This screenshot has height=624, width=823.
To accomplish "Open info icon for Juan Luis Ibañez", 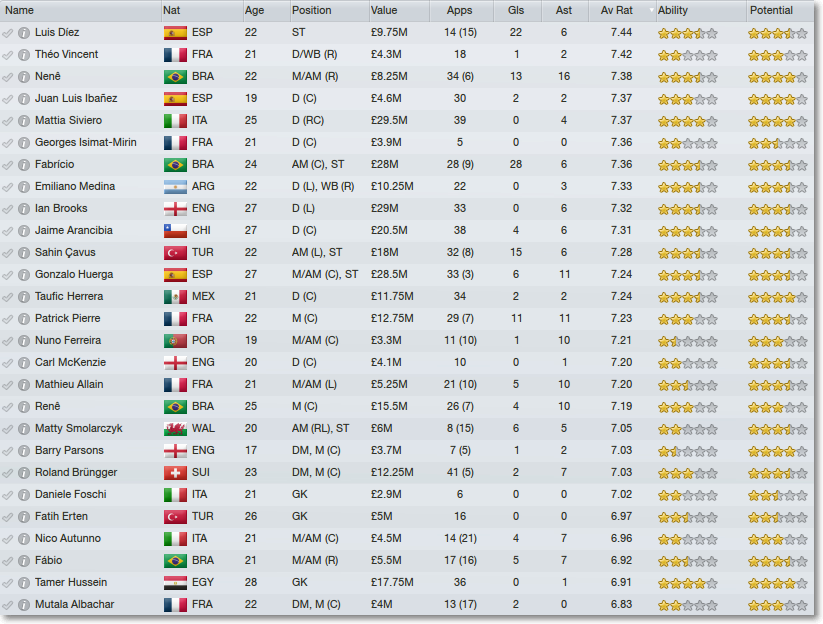I will pyautogui.click(x=24, y=99).
